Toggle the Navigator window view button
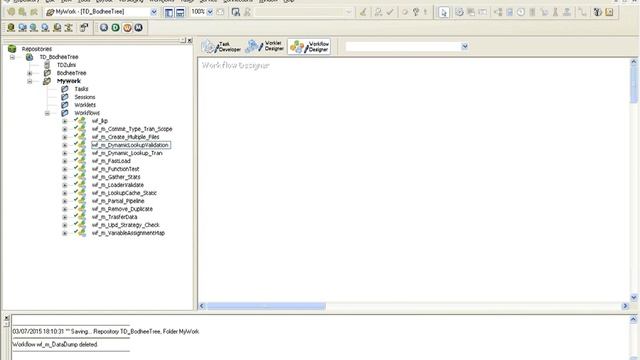Viewport: 640px width, 360px height. point(169,12)
